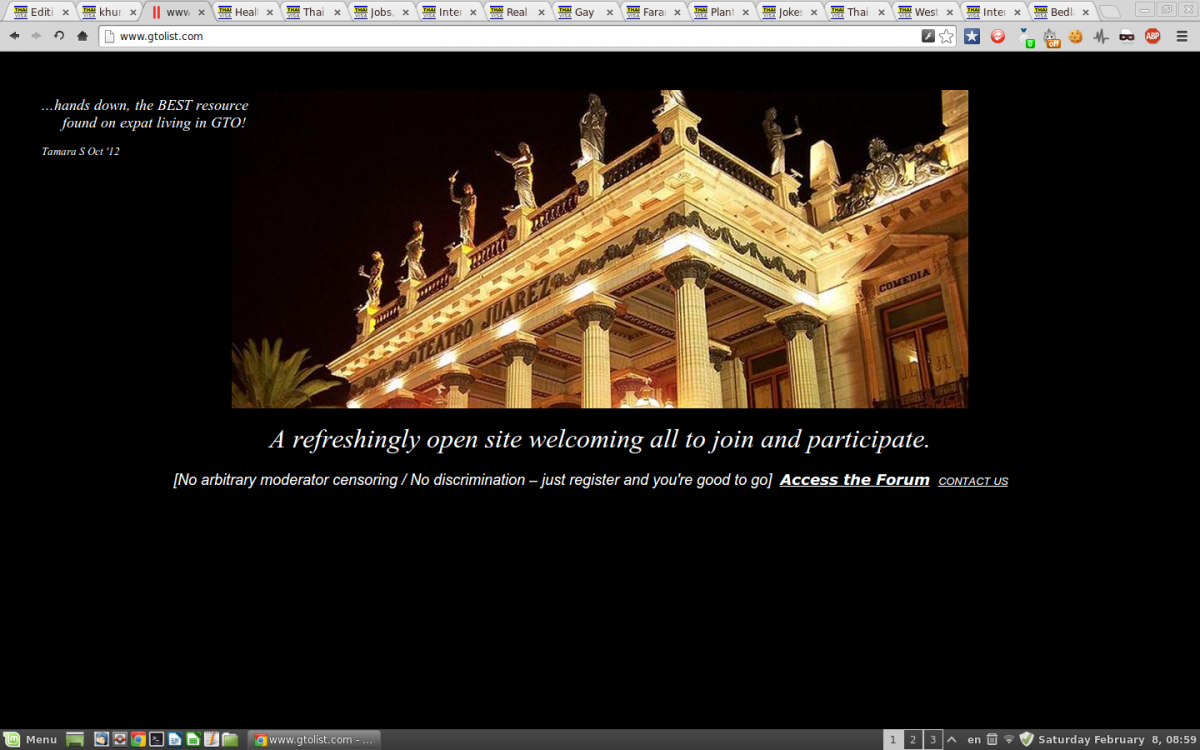Screen dimensions: 1200x750
Task: Open the blue document writer launcher
Action: (x=175, y=740)
